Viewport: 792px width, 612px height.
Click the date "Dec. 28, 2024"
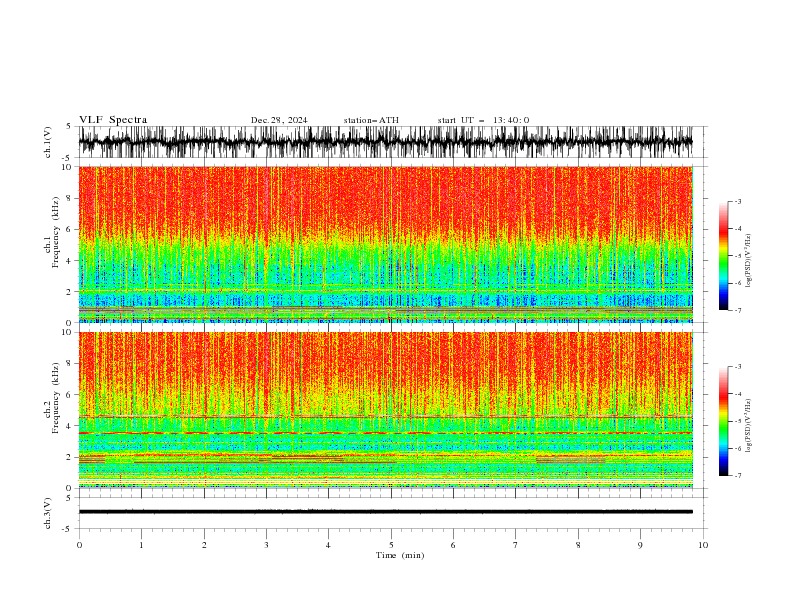tap(279, 120)
